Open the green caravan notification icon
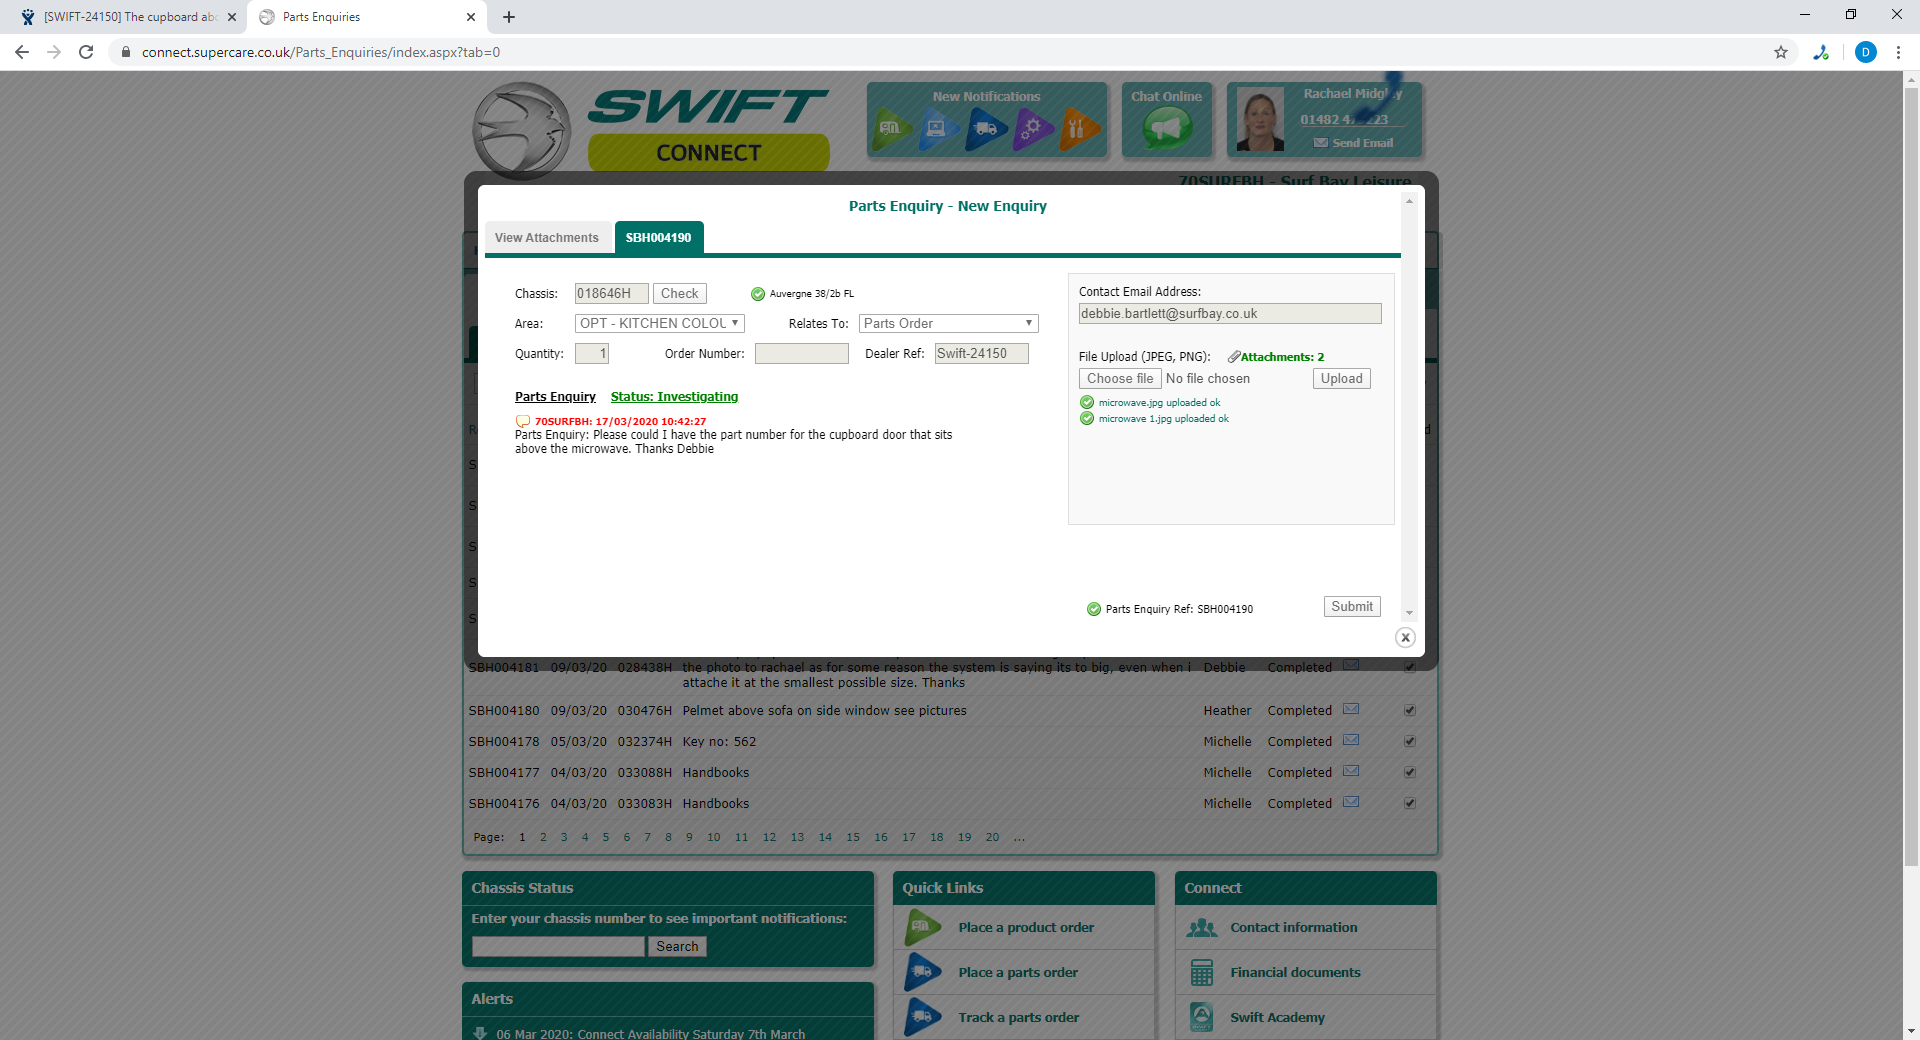Screen dimensions: 1920x1040 pos(891,129)
